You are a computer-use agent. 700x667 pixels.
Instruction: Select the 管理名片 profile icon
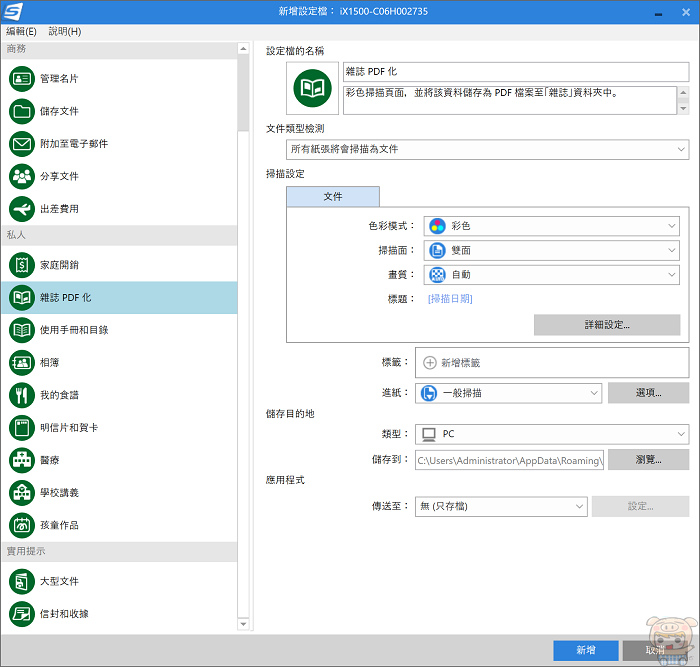click(x=22, y=78)
